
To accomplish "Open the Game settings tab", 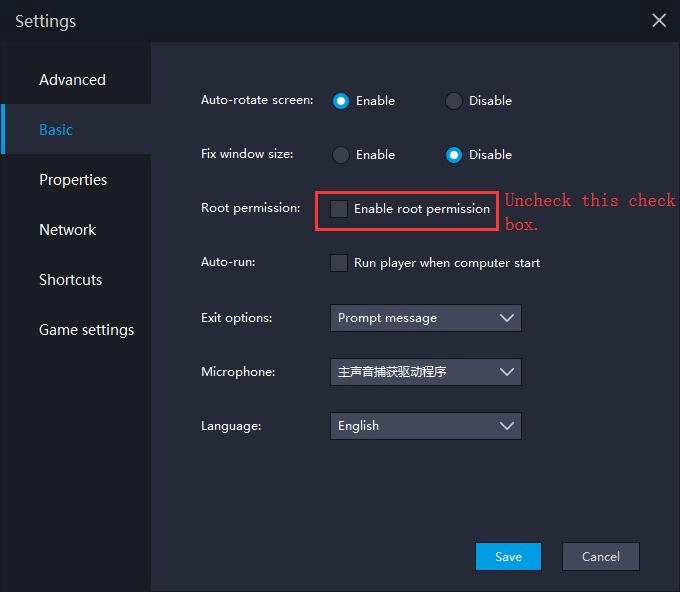I will (86, 330).
